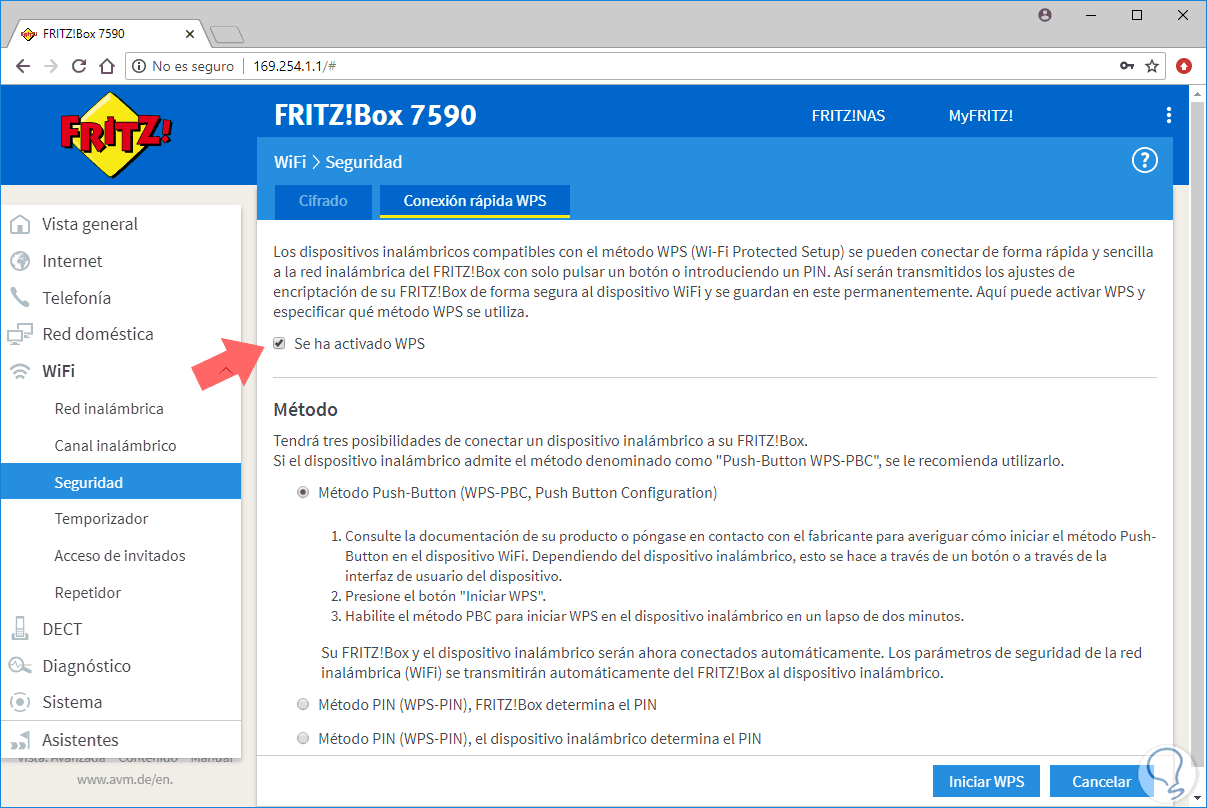Minimize the browser window
Image resolution: width=1207 pixels, height=808 pixels.
coord(1091,15)
